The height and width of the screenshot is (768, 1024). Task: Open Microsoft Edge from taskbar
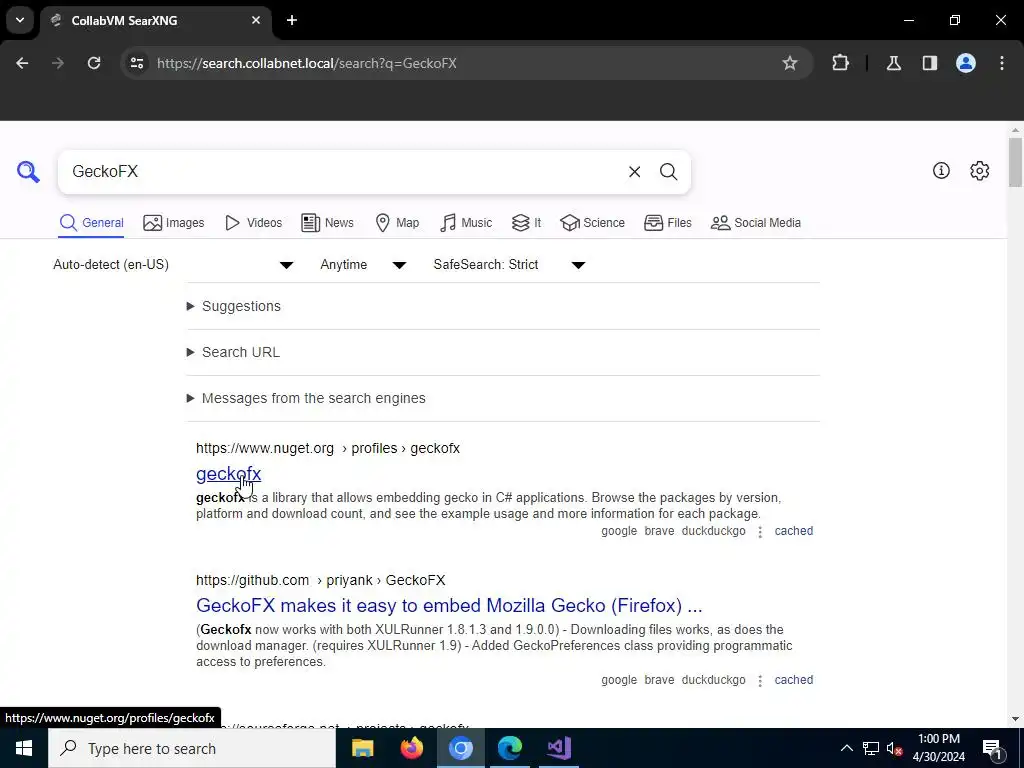(x=509, y=748)
